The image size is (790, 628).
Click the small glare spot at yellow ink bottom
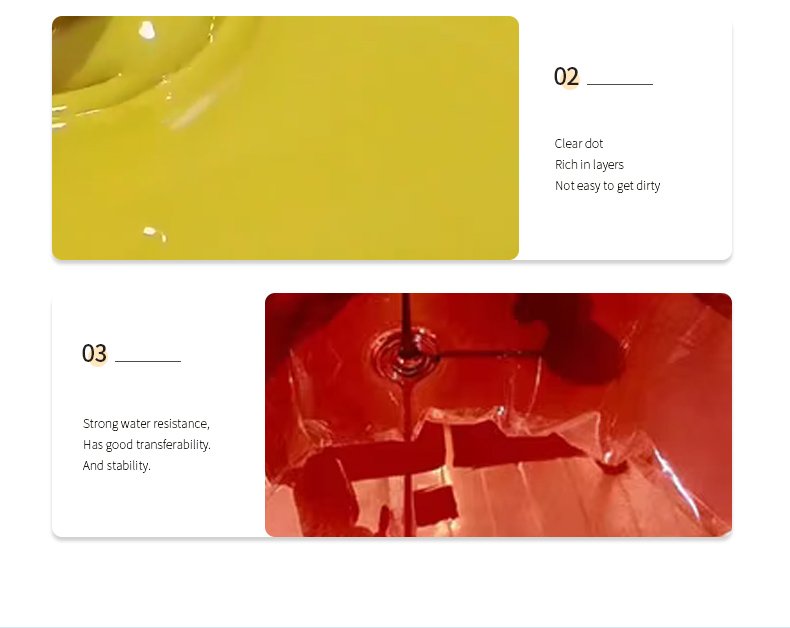[154, 233]
